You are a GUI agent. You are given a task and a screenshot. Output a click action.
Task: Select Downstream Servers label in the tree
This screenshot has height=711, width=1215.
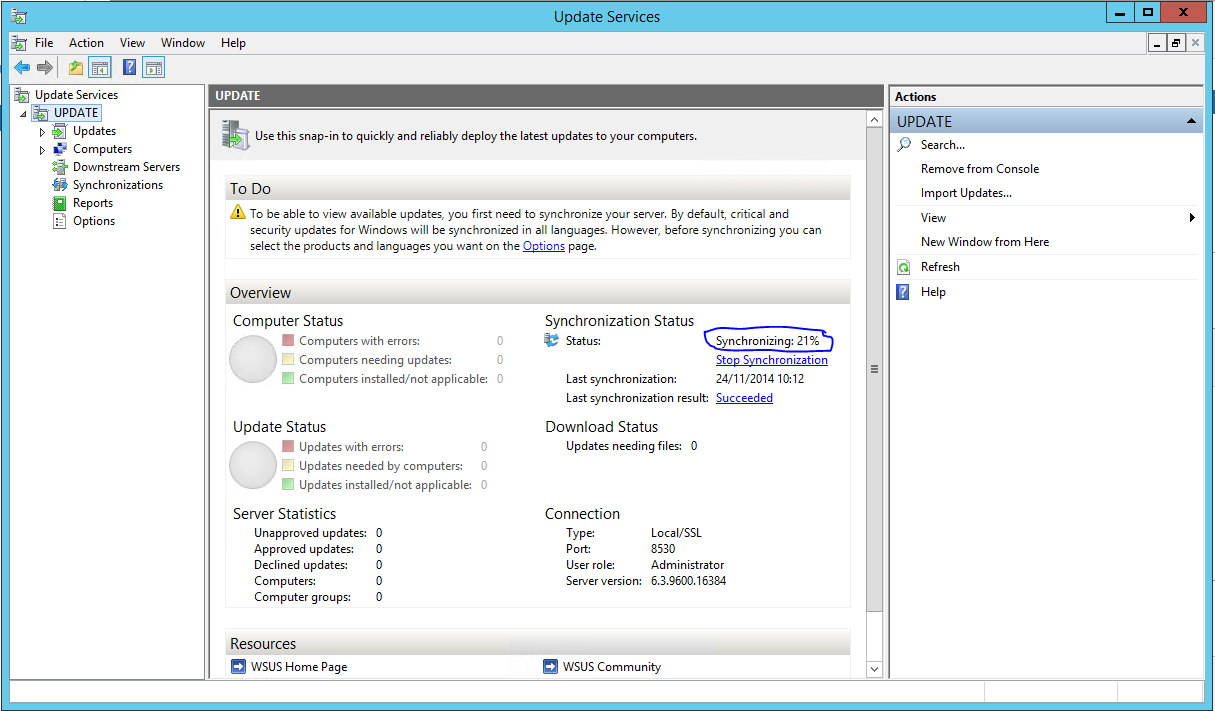pyautogui.click(x=127, y=167)
